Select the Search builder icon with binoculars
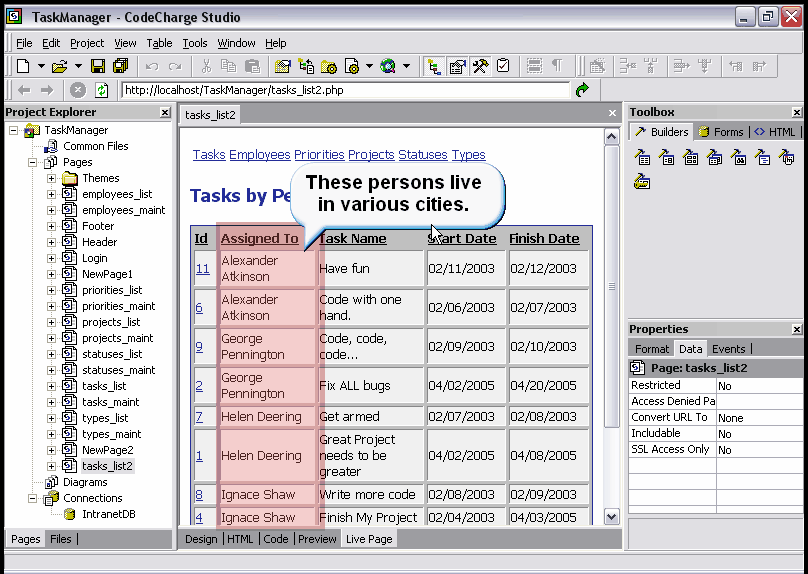This screenshot has height=574, width=808. coord(739,157)
